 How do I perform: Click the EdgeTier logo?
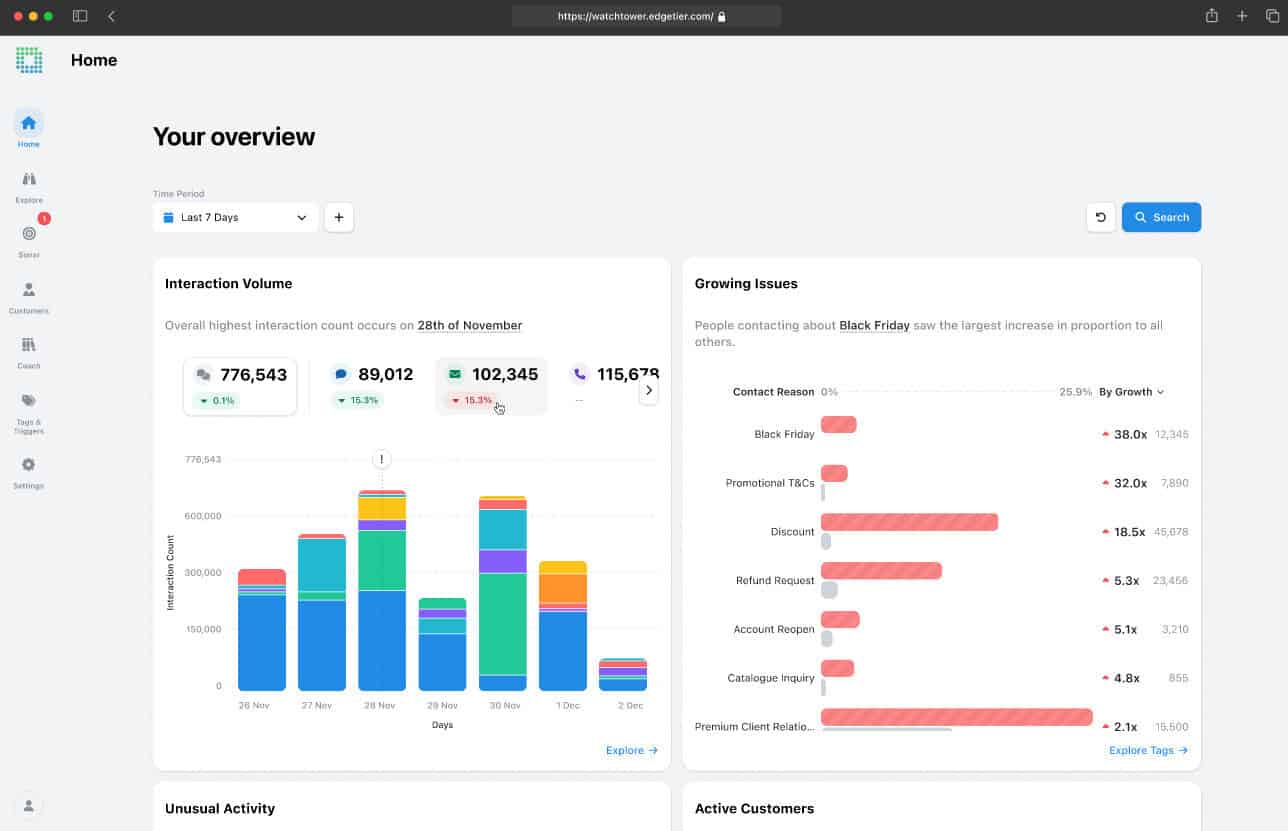[29, 60]
